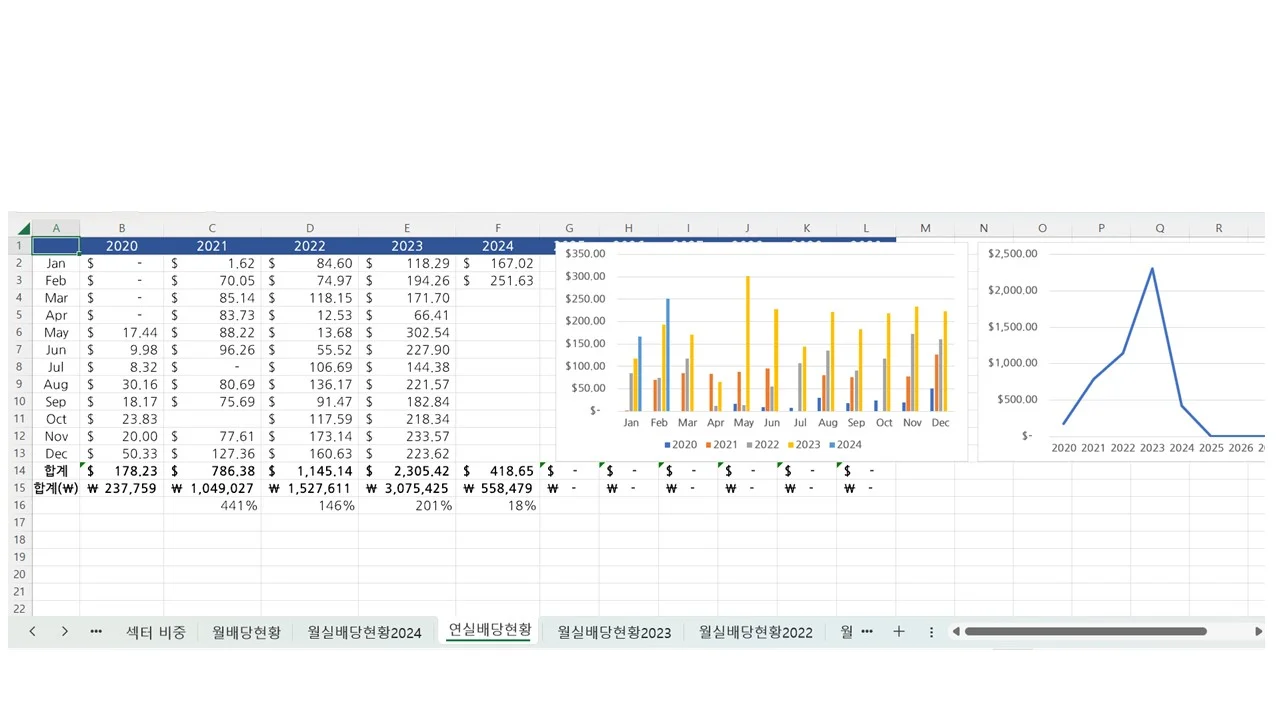Select column D header
Screen dimensions: 1280x720
[x=310, y=228]
